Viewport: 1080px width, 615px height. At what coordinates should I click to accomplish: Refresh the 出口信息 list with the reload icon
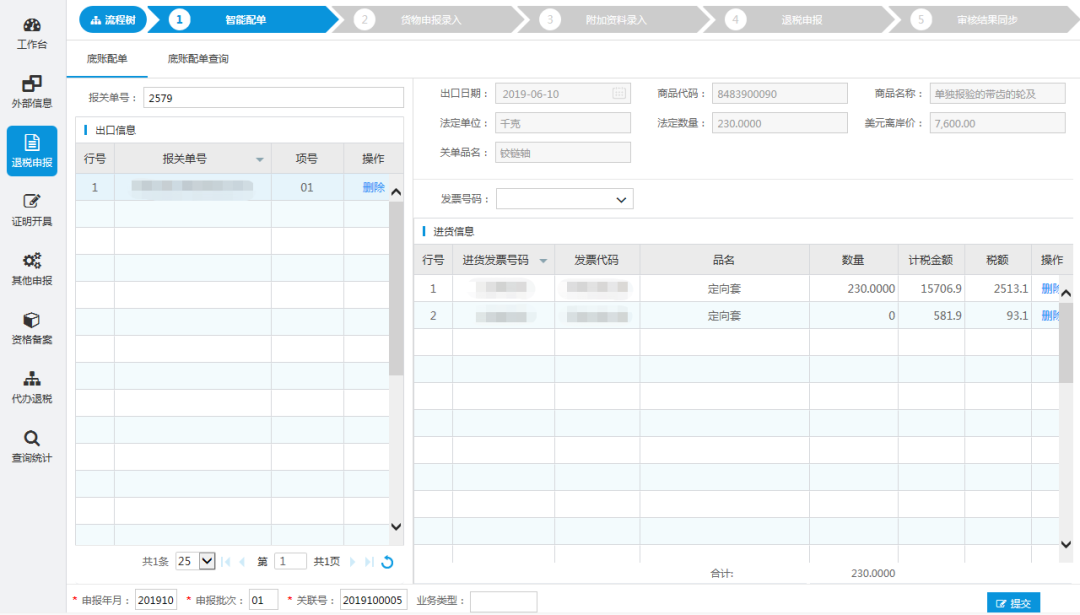pos(388,562)
